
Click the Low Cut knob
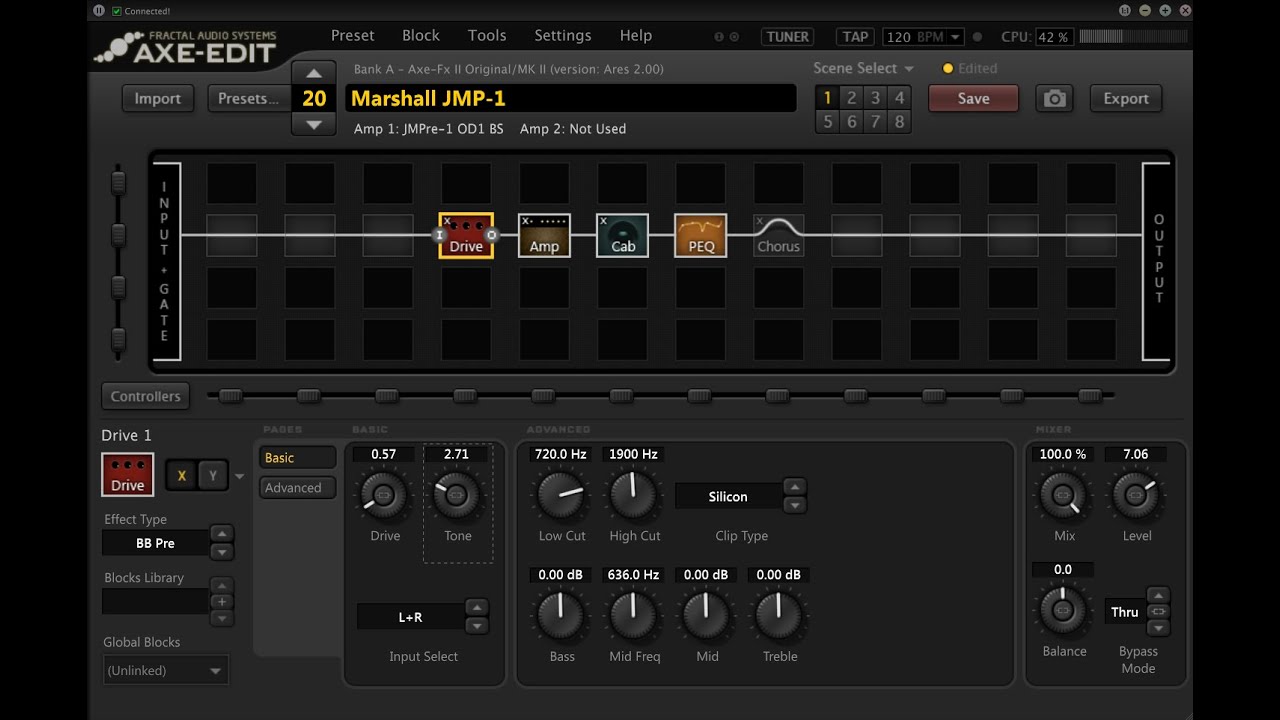coord(561,494)
